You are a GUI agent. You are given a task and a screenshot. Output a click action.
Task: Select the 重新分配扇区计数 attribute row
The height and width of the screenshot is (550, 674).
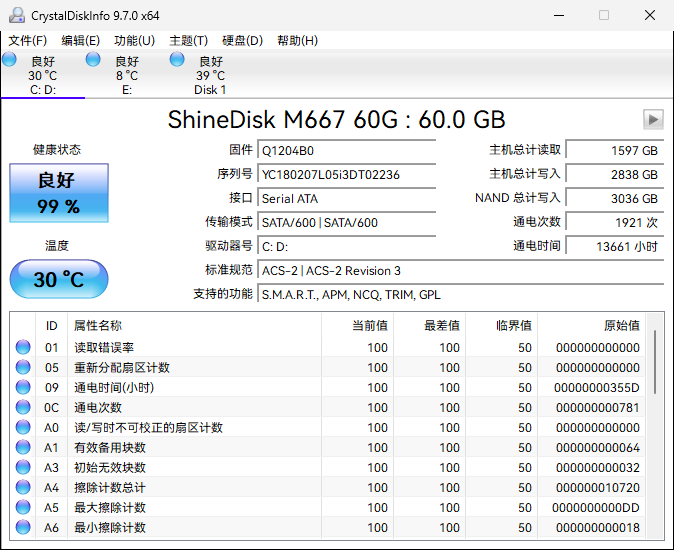[328, 367]
